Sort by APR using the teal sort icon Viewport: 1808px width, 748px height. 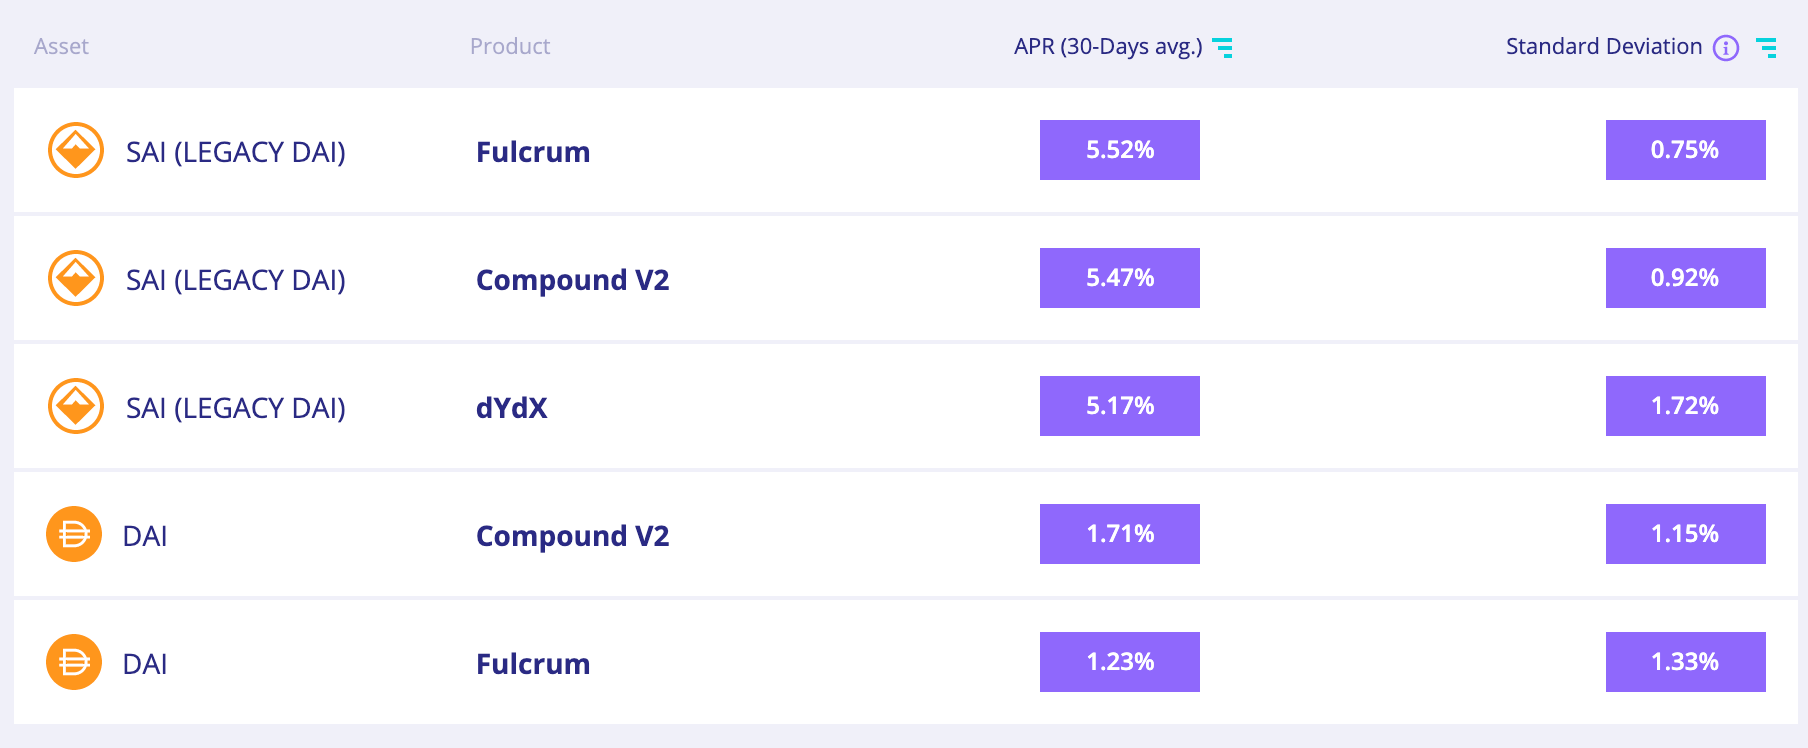click(1222, 47)
